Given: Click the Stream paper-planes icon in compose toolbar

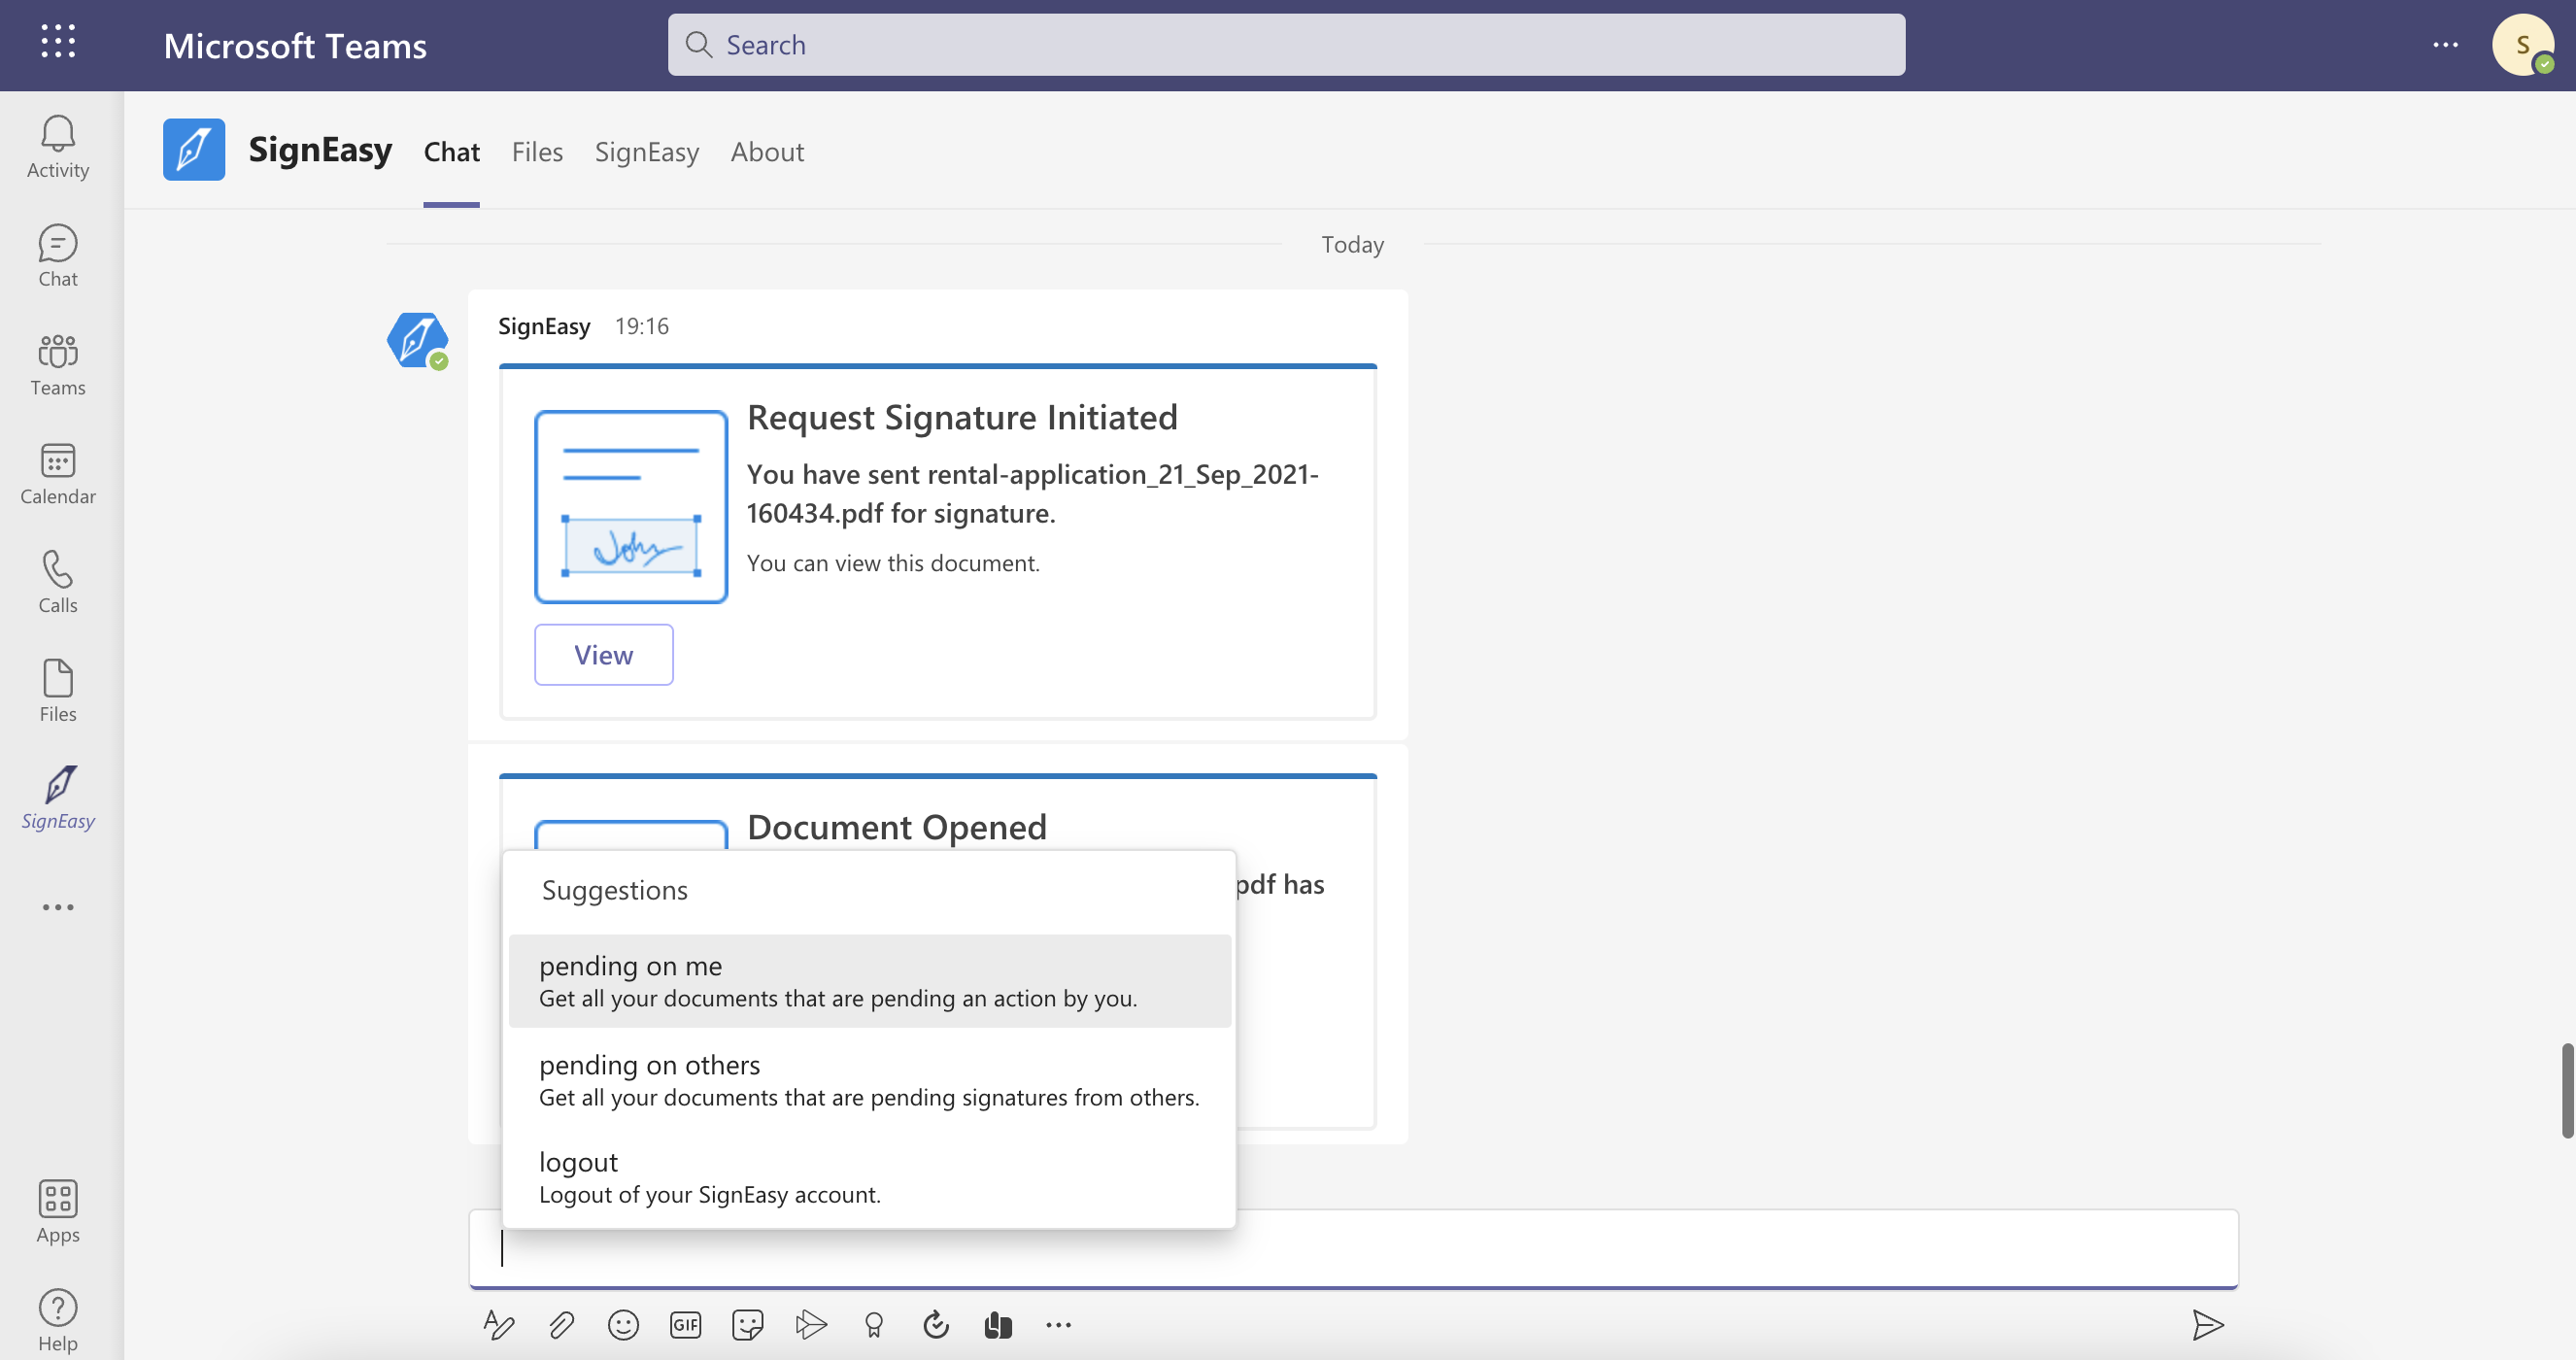Looking at the screenshot, I should click(x=811, y=1325).
